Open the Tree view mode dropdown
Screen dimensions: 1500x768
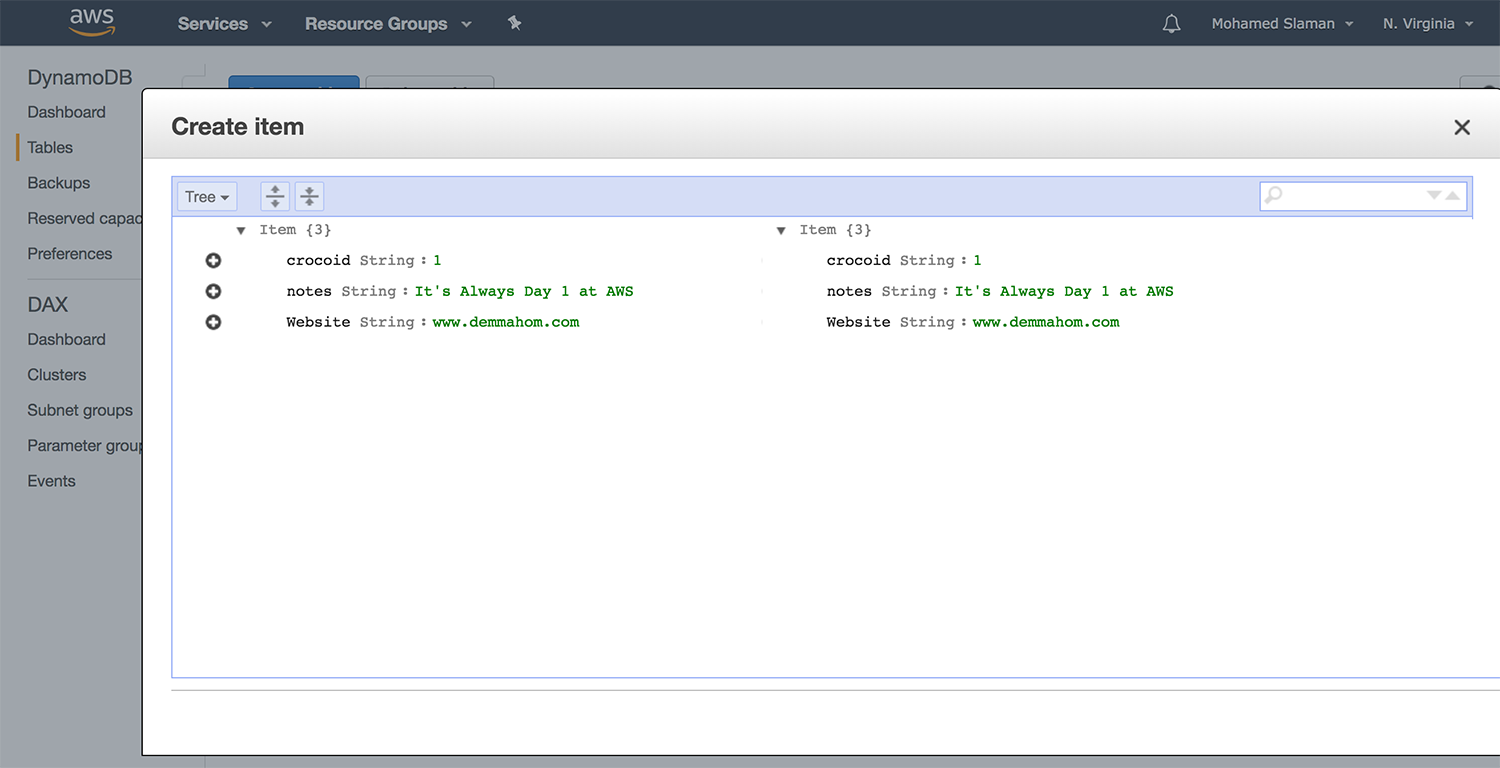(207, 197)
